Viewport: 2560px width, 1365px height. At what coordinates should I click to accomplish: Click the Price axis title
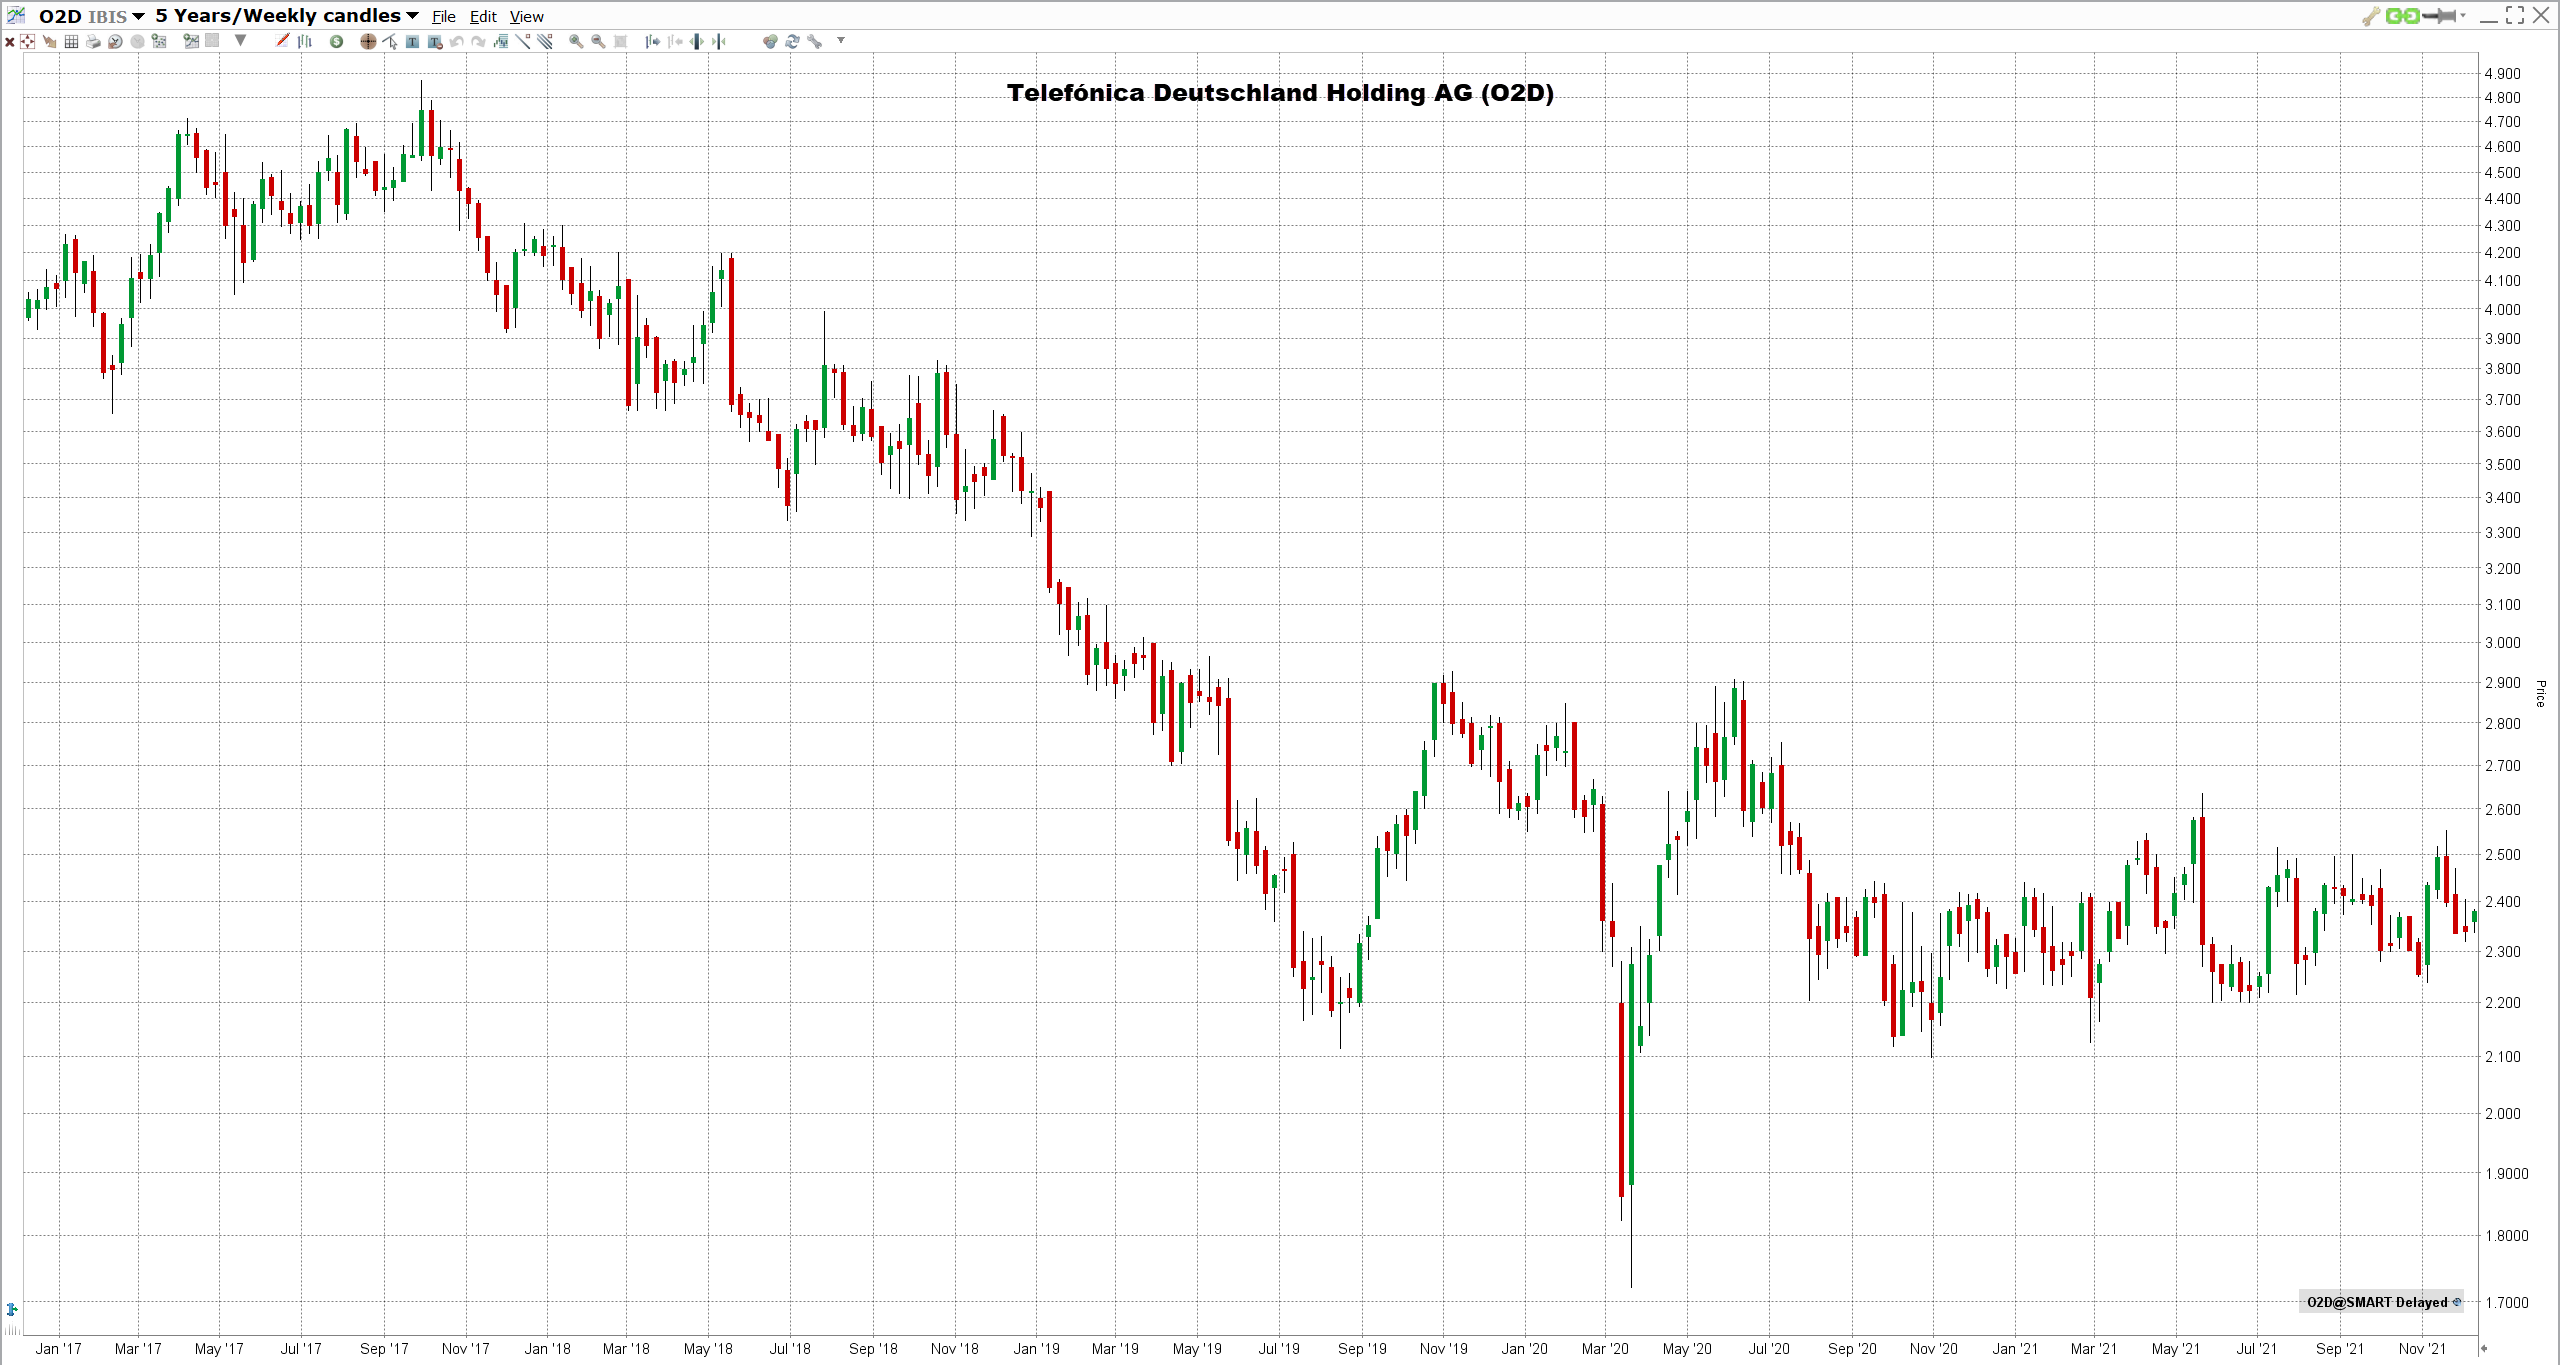tap(2540, 693)
